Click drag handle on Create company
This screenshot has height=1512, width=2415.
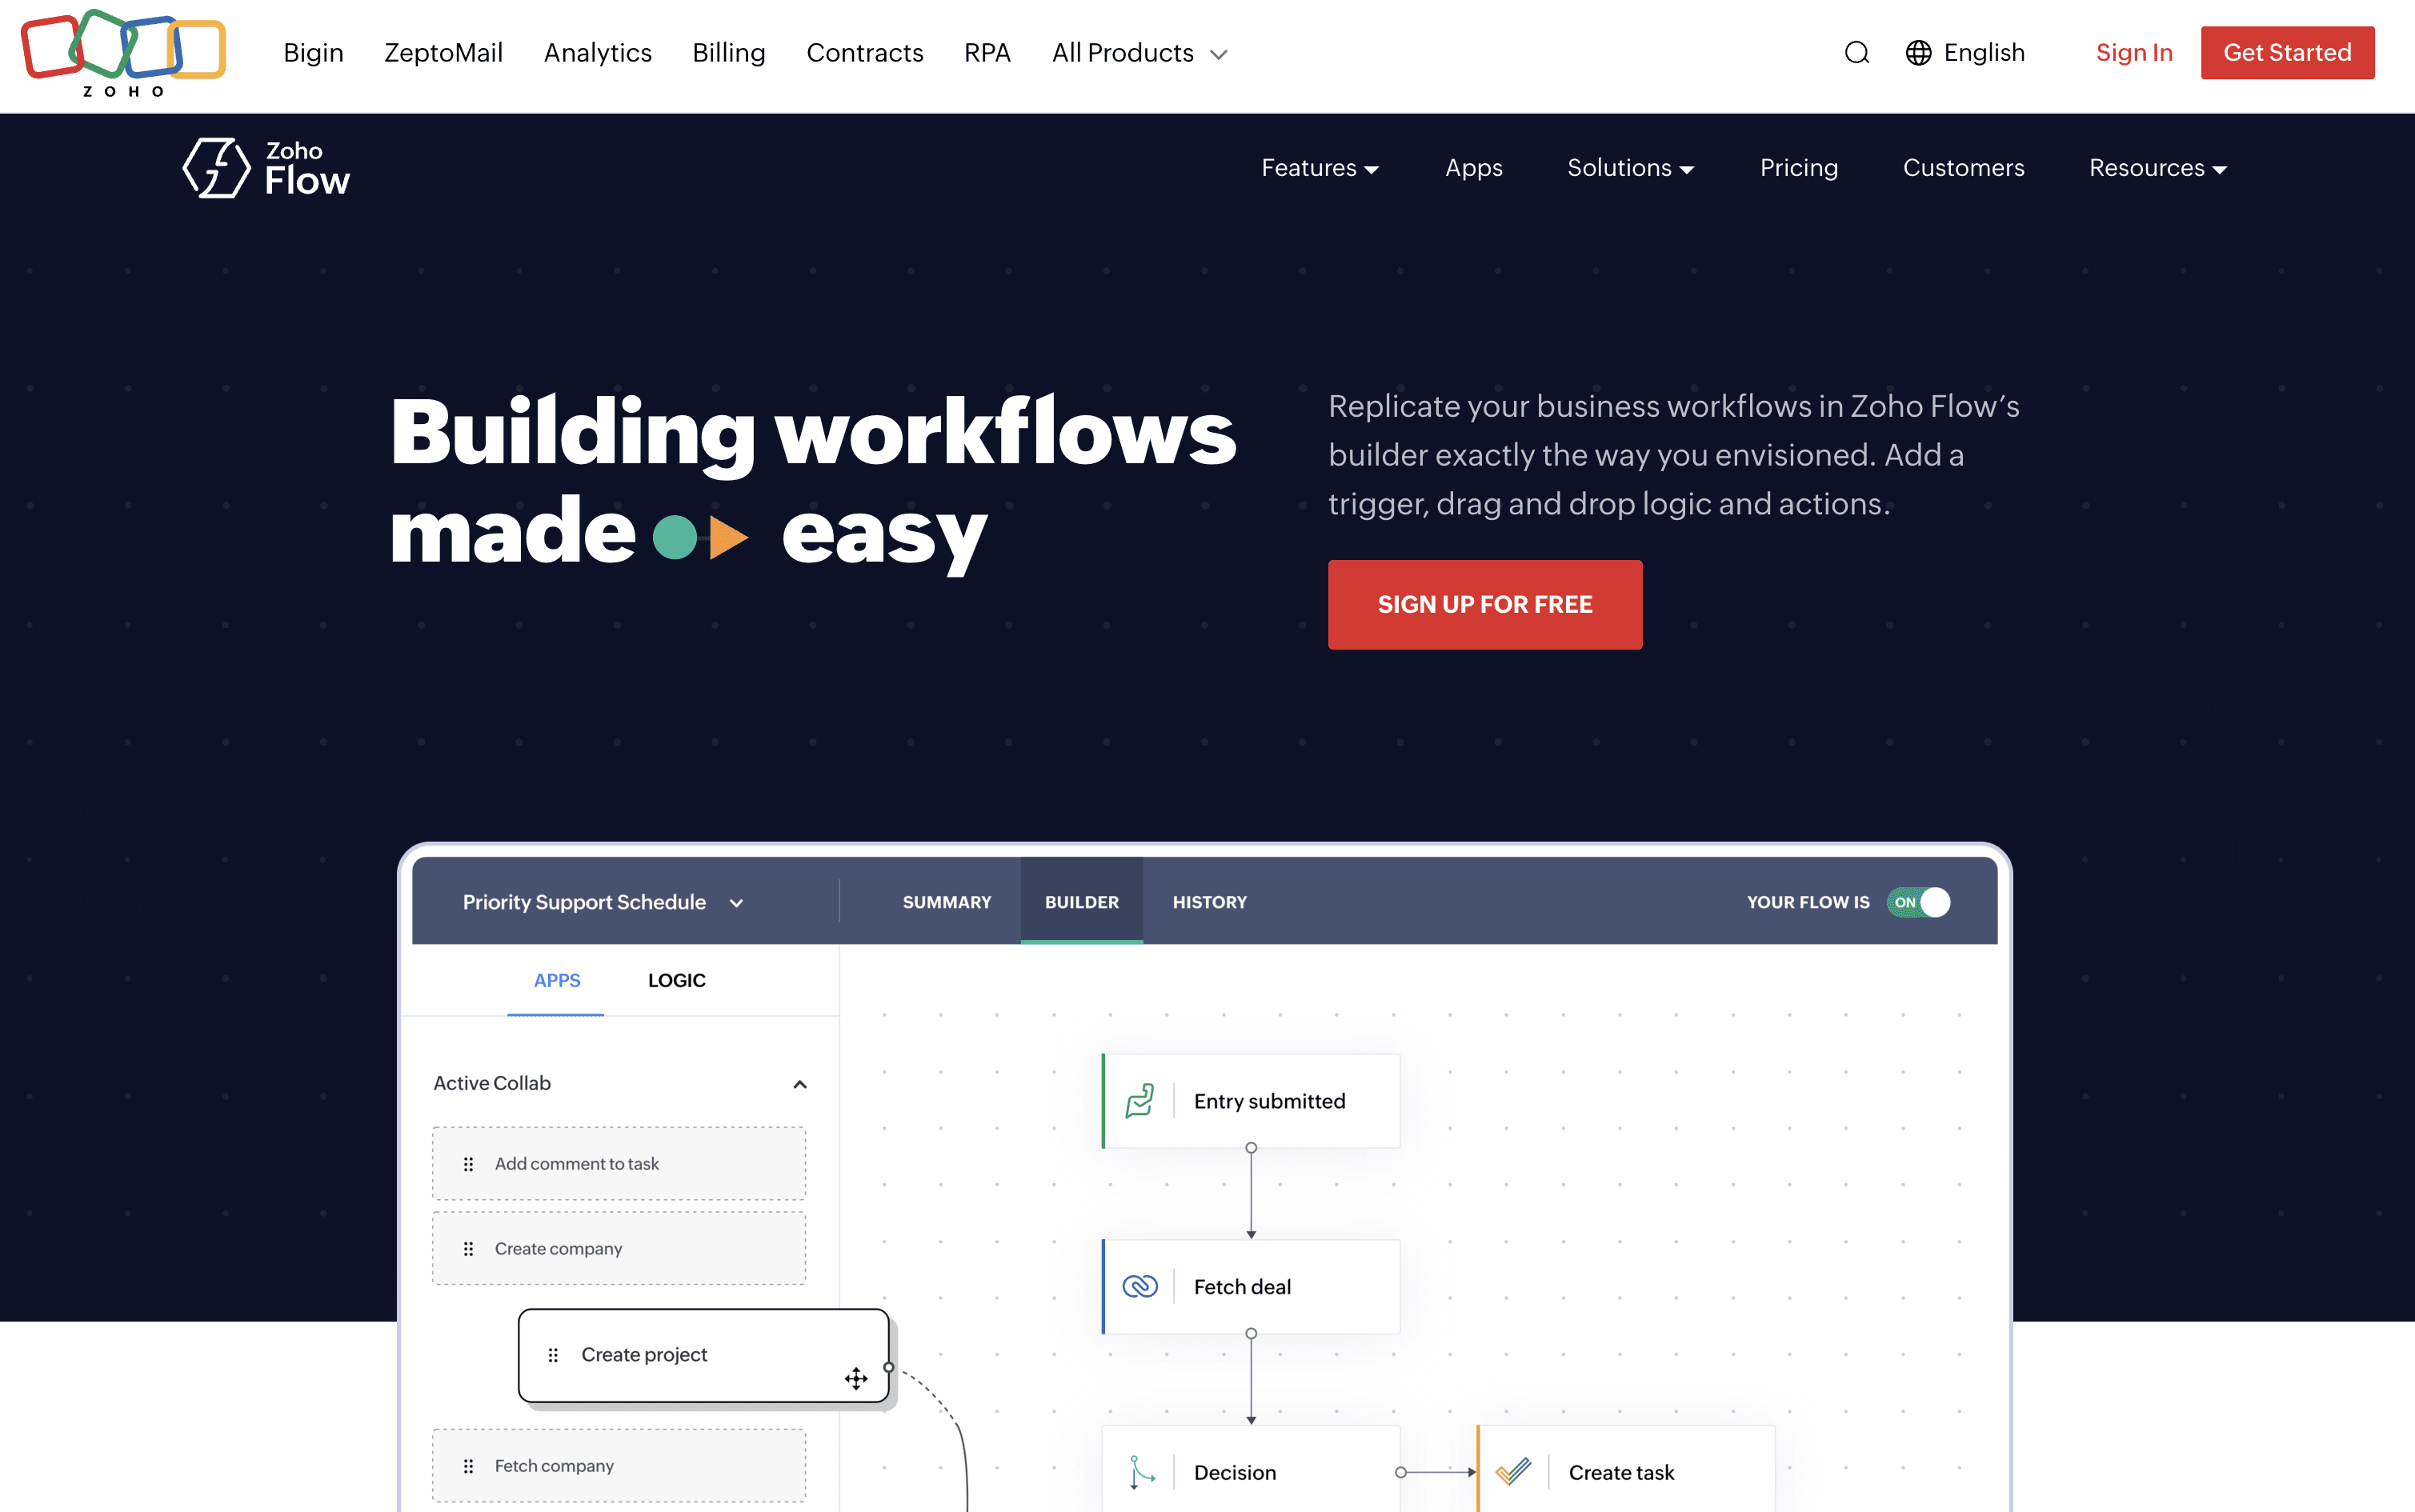[x=468, y=1249]
